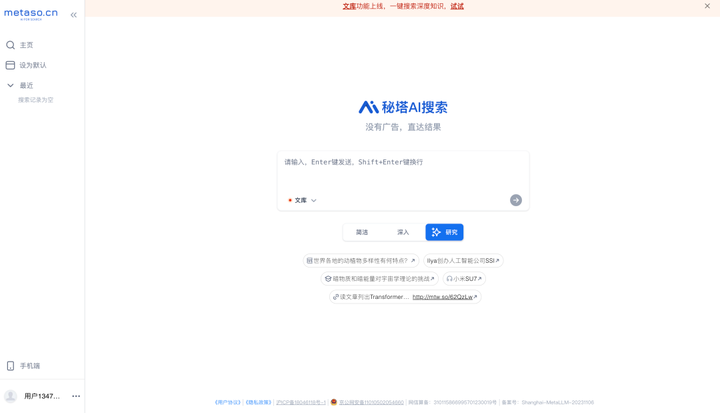The width and height of the screenshot is (720, 413).
Task: Open the 用户协议 footer link
Action: coord(228,402)
